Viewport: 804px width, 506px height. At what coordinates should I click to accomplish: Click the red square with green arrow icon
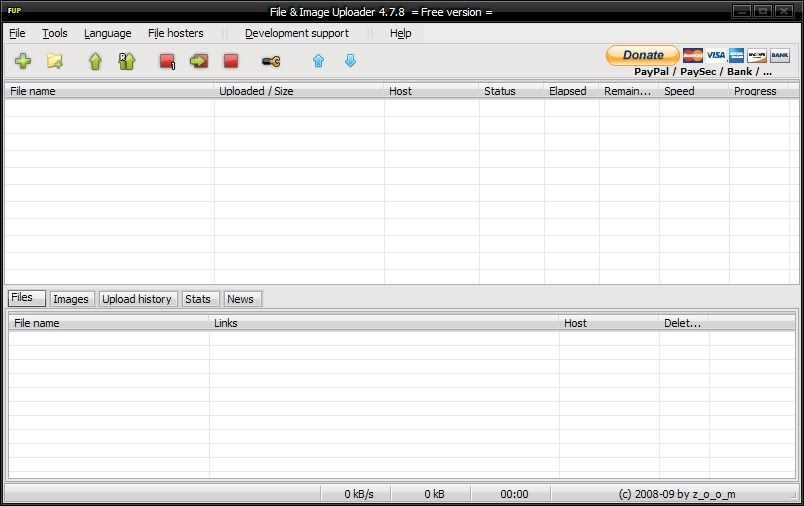pos(199,61)
